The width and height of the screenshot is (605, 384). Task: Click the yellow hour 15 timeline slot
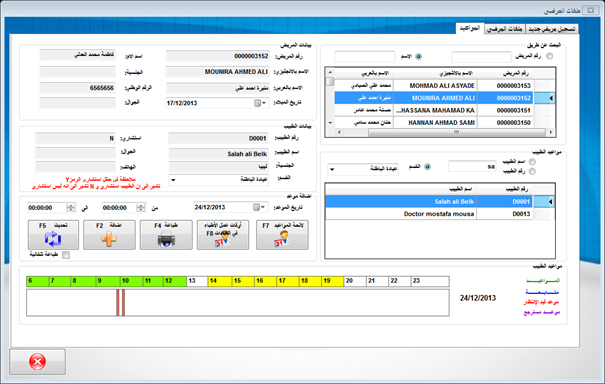[x=242, y=281]
